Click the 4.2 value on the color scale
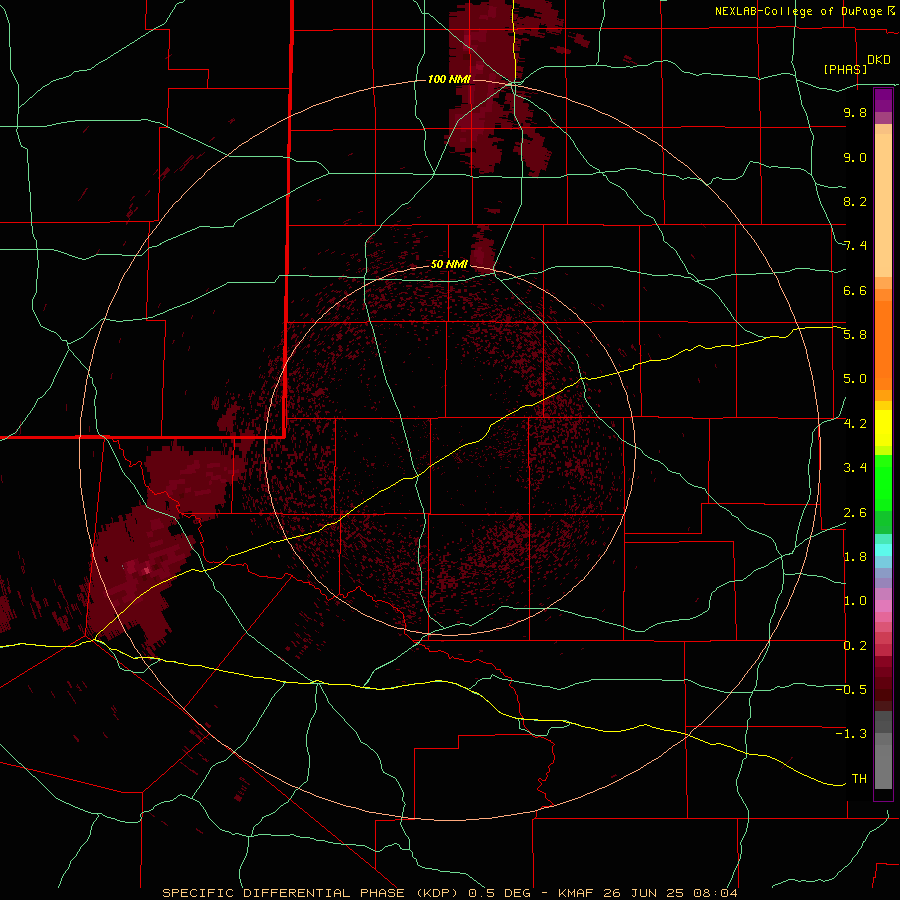Image resolution: width=900 pixels, height=900 pixels. [855, 424]
